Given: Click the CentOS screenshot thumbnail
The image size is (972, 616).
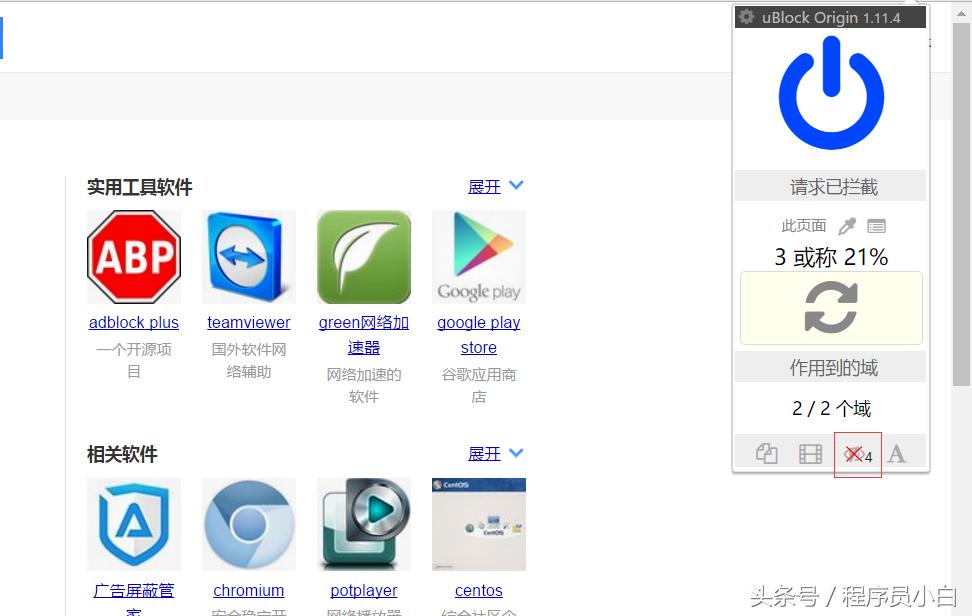Looking at the screenshot, I should pos(479,524).
